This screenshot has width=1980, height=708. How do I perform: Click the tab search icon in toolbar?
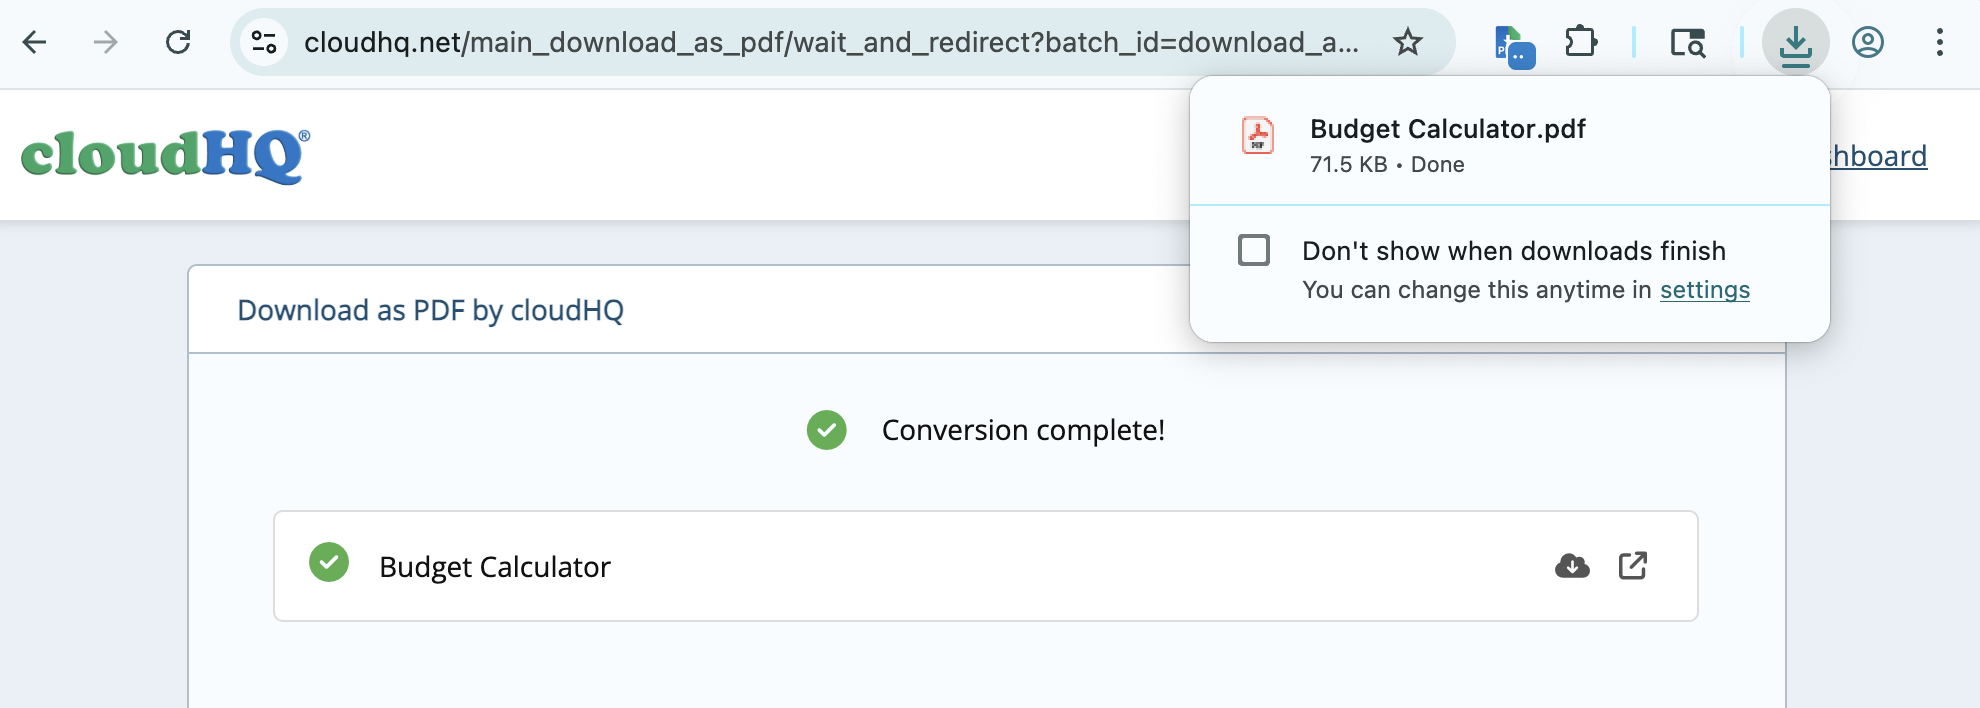[1687, 42]
